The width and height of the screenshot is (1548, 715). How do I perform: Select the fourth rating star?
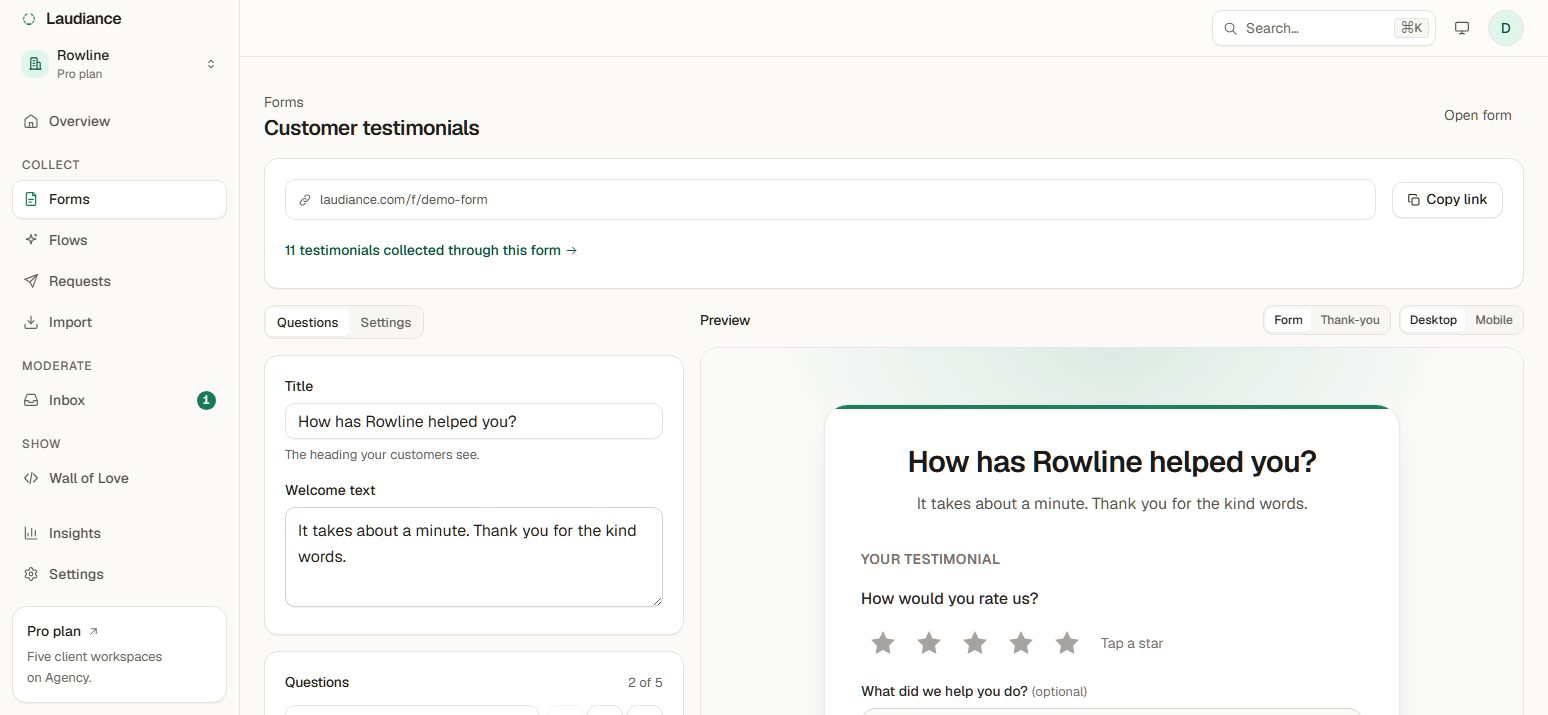click(1021, 643)
